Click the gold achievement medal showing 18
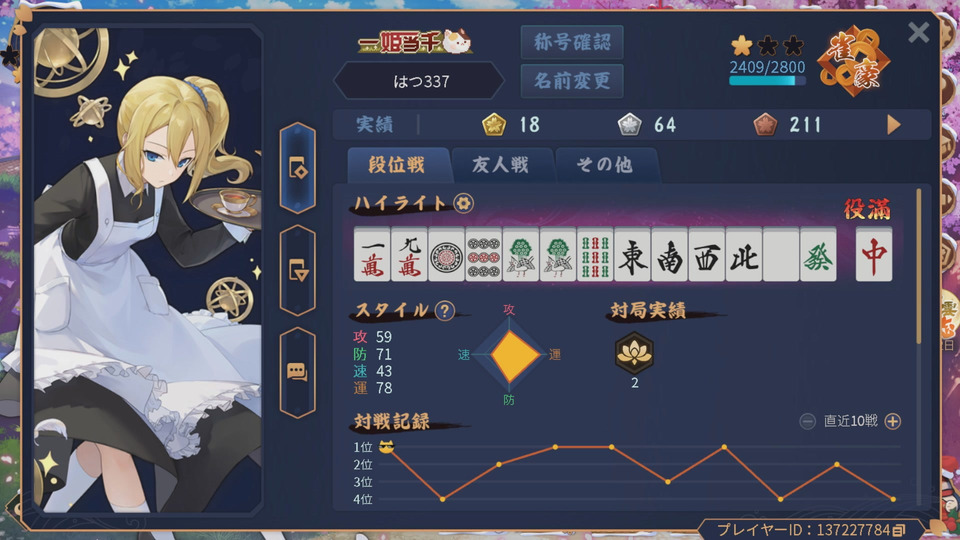The width and height of the screenshot is (960, 540). (x=493, y=124)
